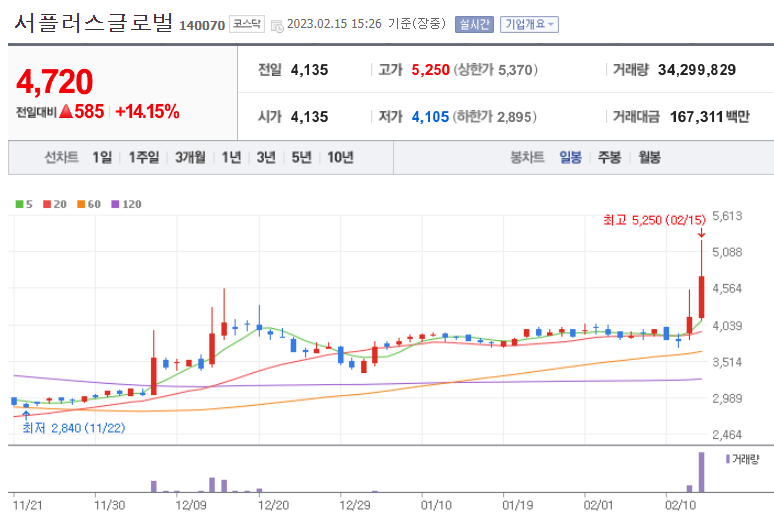Screen dimensions: 774x518
Task: Click the orange 60-day moving average swatch
Action: pyautogui.click(x=81, y=204)
